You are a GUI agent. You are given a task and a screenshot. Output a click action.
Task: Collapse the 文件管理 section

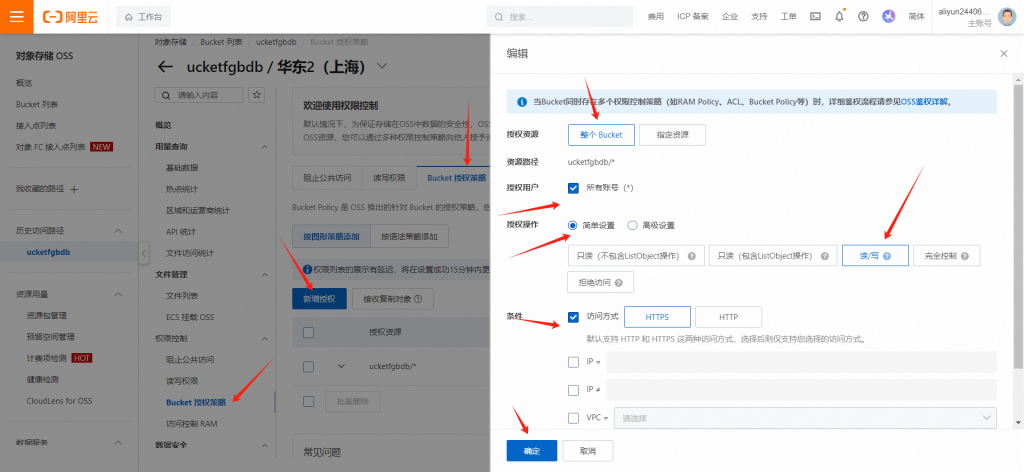264,275
